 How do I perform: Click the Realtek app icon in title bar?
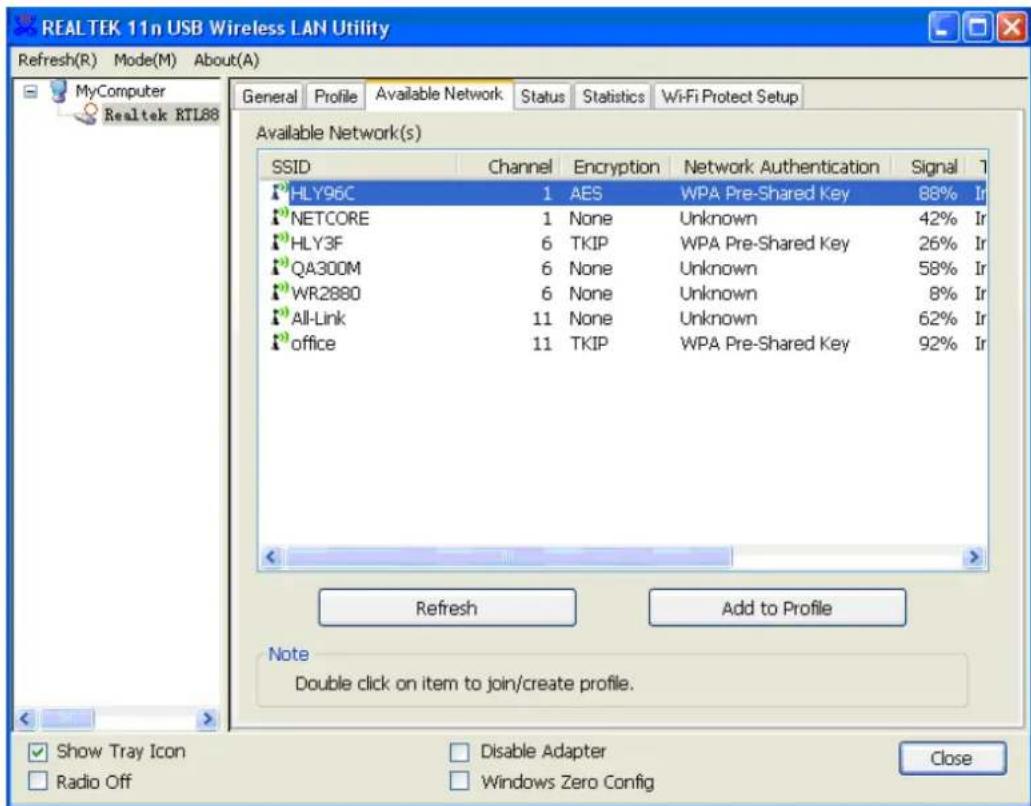(x=26, y=26)
